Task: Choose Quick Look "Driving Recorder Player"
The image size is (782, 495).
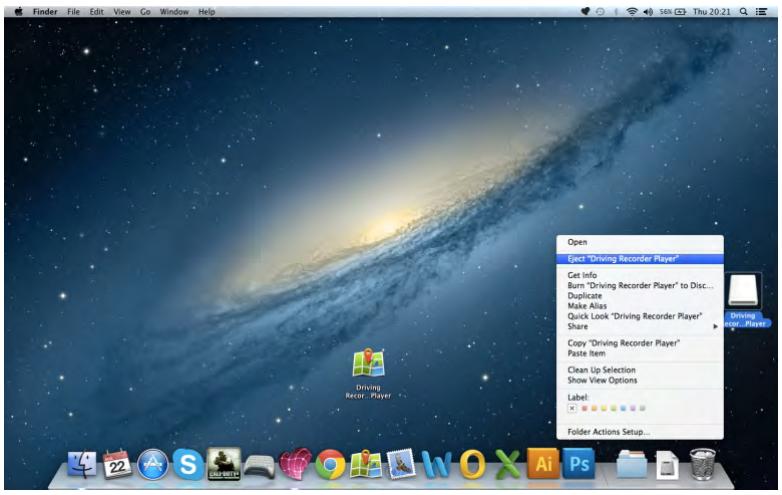Action: 640,316
